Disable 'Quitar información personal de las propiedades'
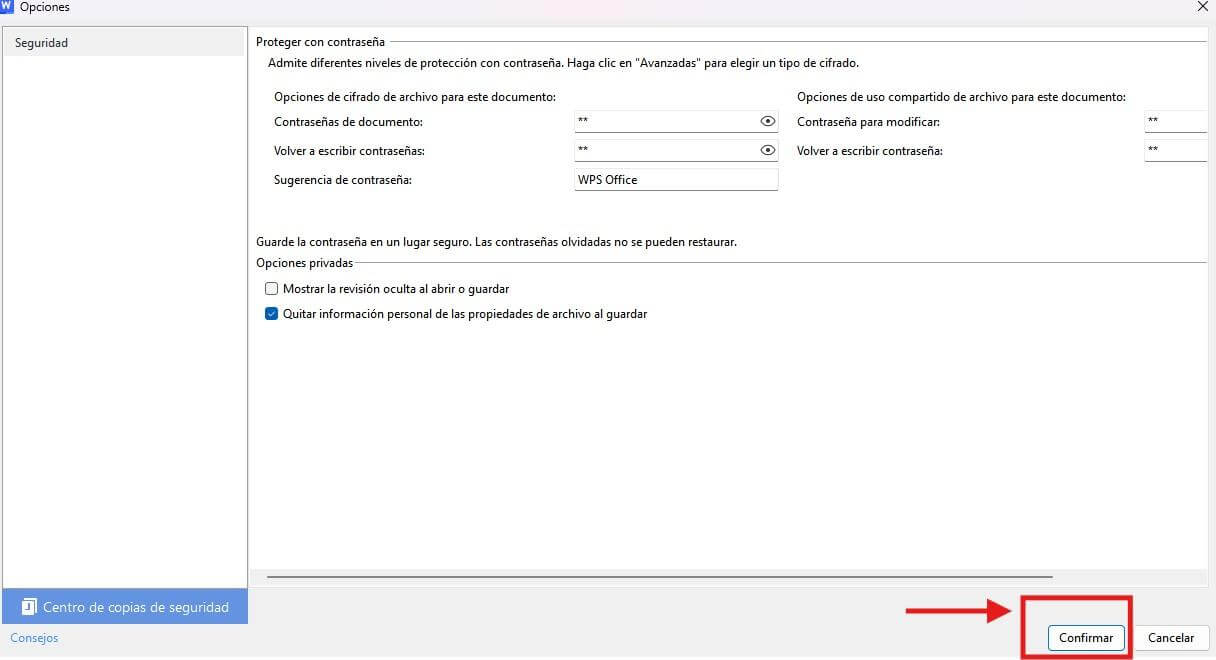 coord(271,313)
